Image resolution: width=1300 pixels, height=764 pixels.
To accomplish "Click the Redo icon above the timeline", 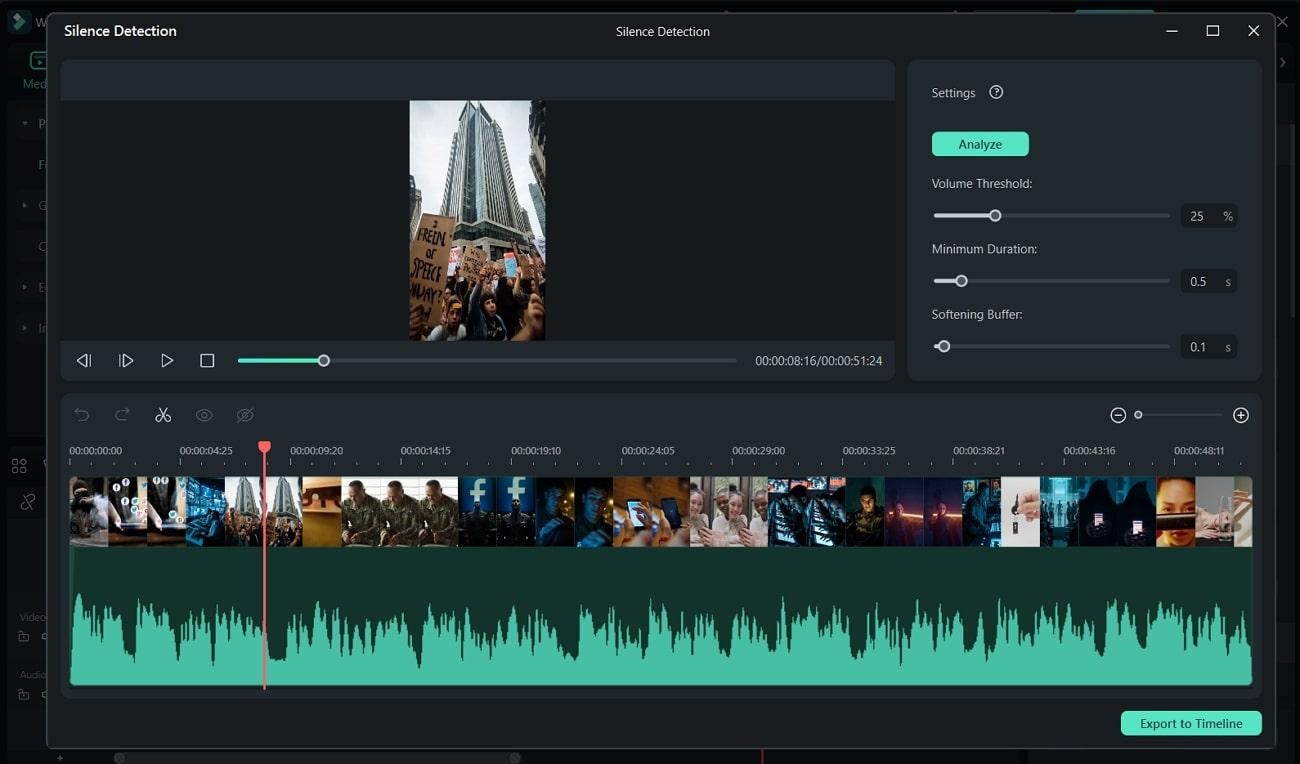I will (x=122, y=414).
